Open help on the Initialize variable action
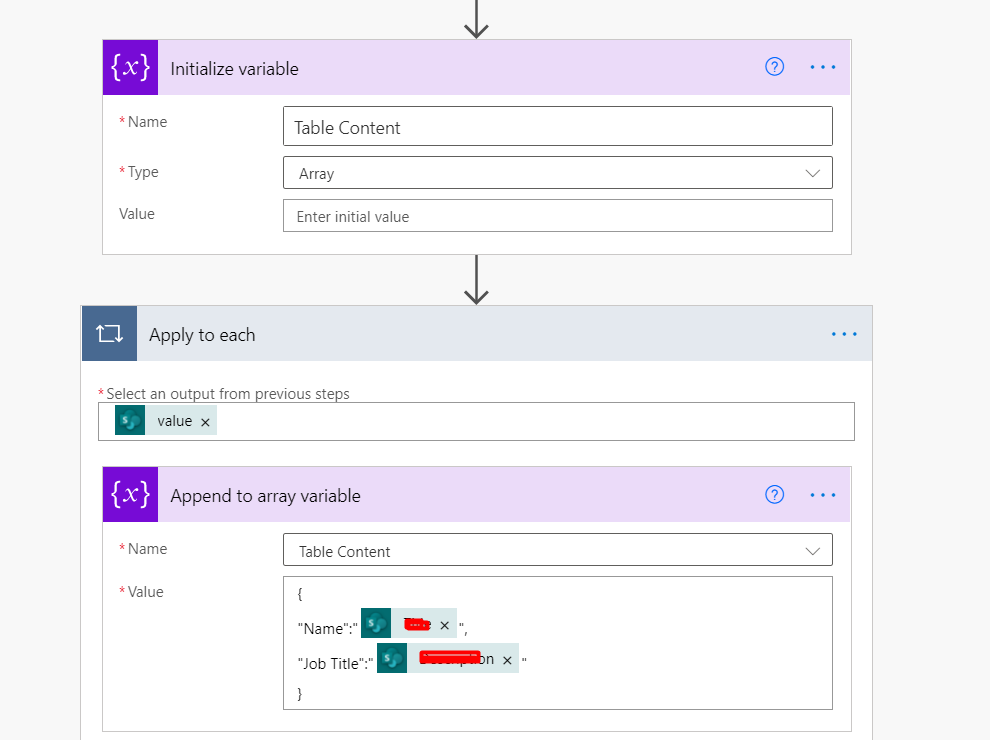 [x=774, y=67]
